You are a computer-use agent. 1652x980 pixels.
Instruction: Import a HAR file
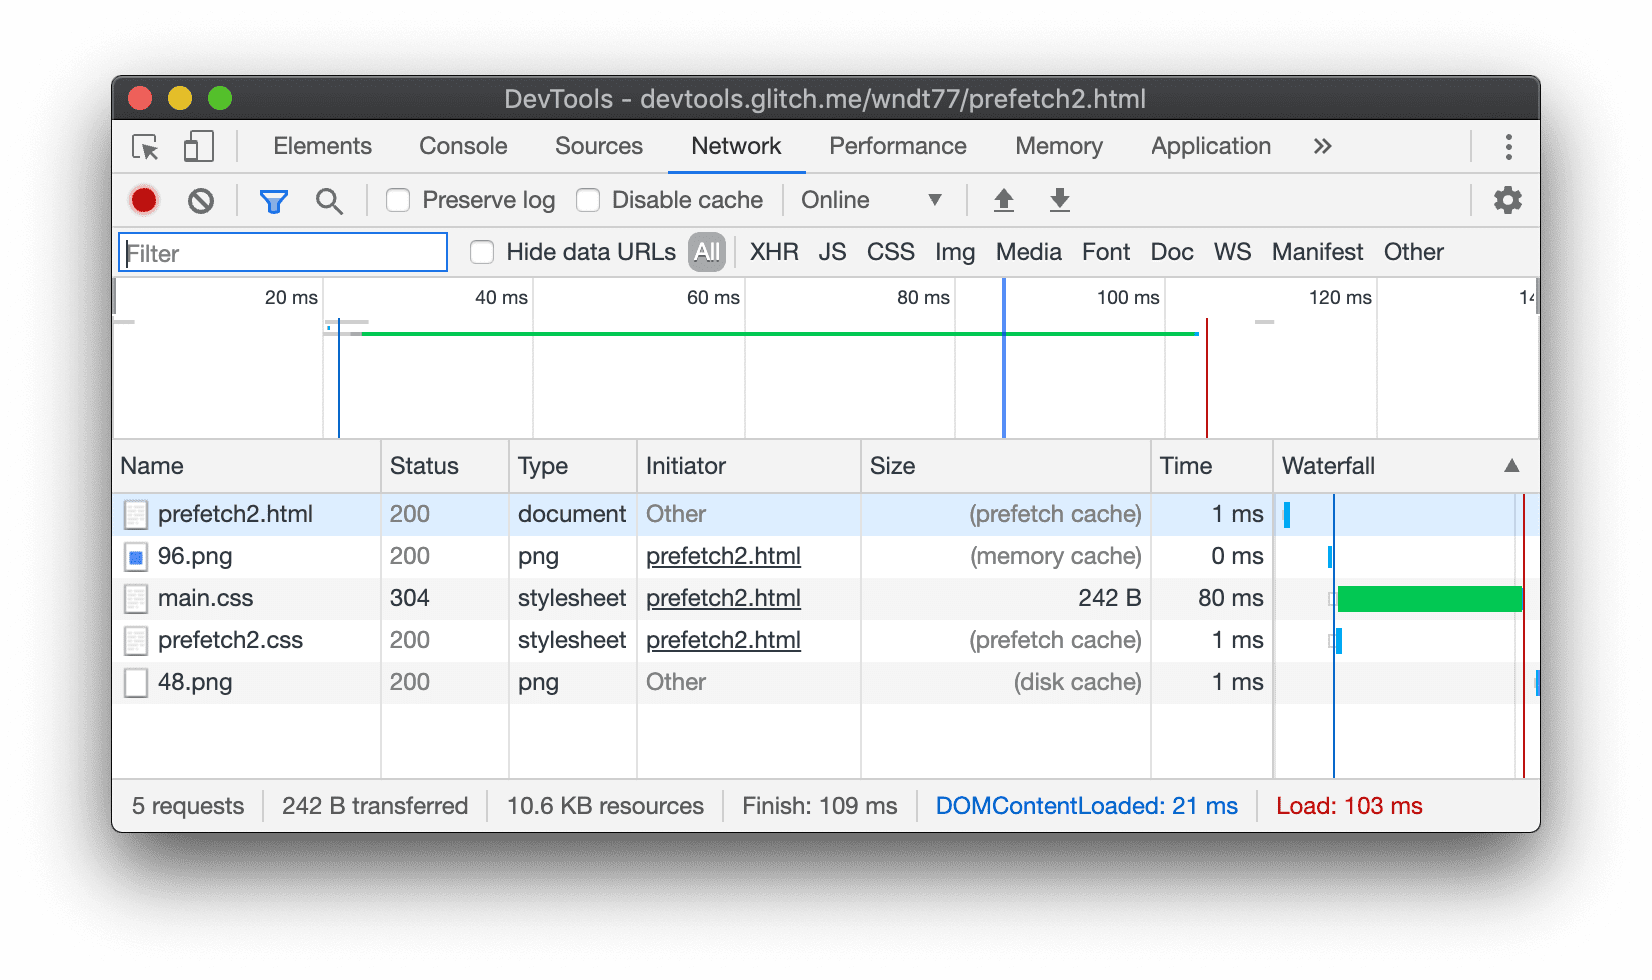(x=1004, y=200)
